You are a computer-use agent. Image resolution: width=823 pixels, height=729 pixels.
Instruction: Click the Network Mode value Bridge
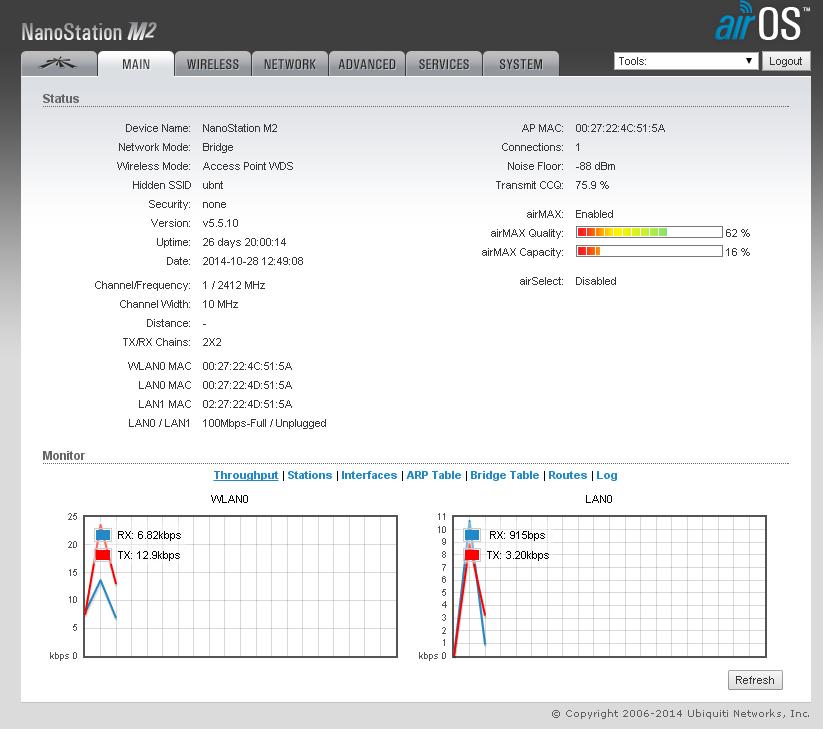(x=218, y=147)
